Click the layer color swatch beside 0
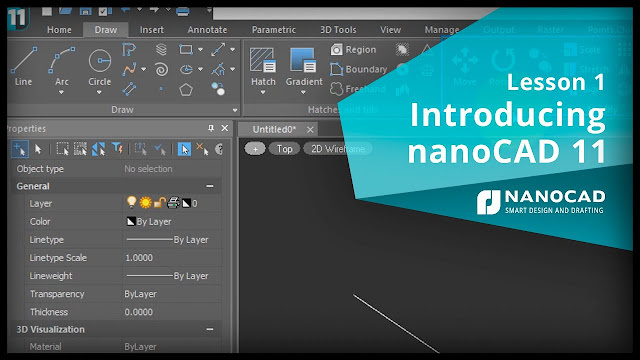Viewport: 640px width, 360px height. [x=186, y=203]
